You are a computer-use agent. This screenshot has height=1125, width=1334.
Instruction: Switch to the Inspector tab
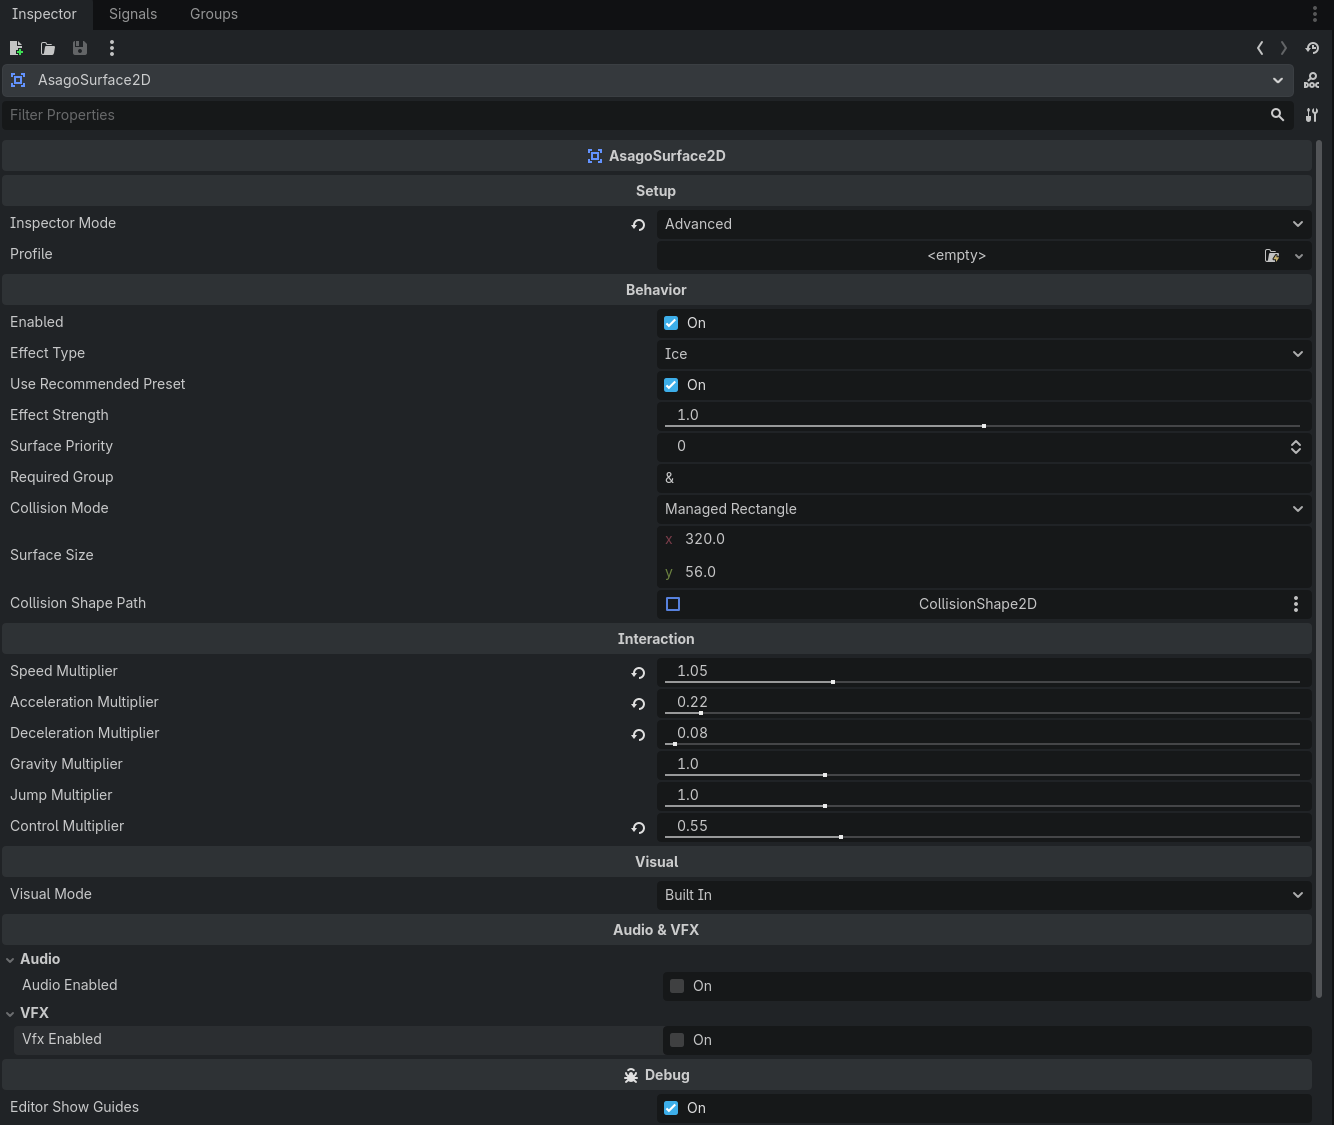coord(44,14)
